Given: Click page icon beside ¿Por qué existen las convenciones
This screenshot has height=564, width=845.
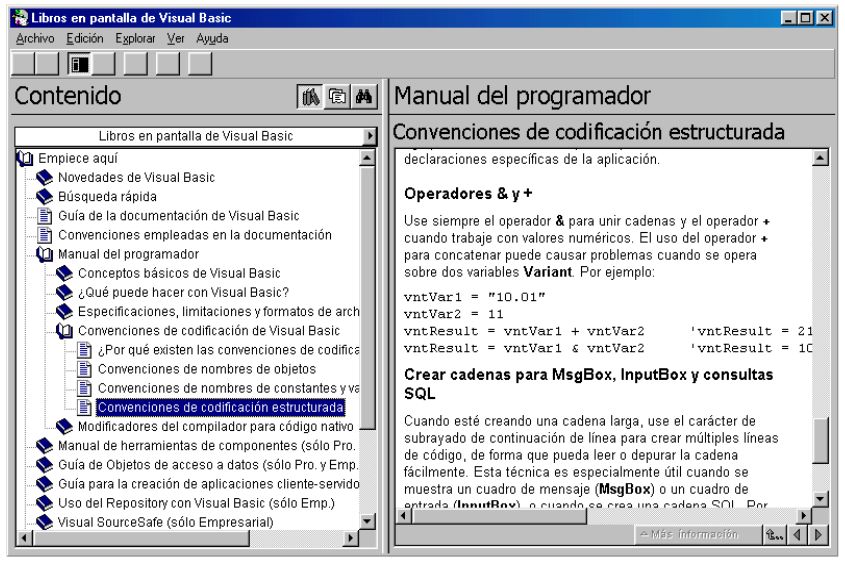Looking at the screenshot, I should tap(84, 350).
